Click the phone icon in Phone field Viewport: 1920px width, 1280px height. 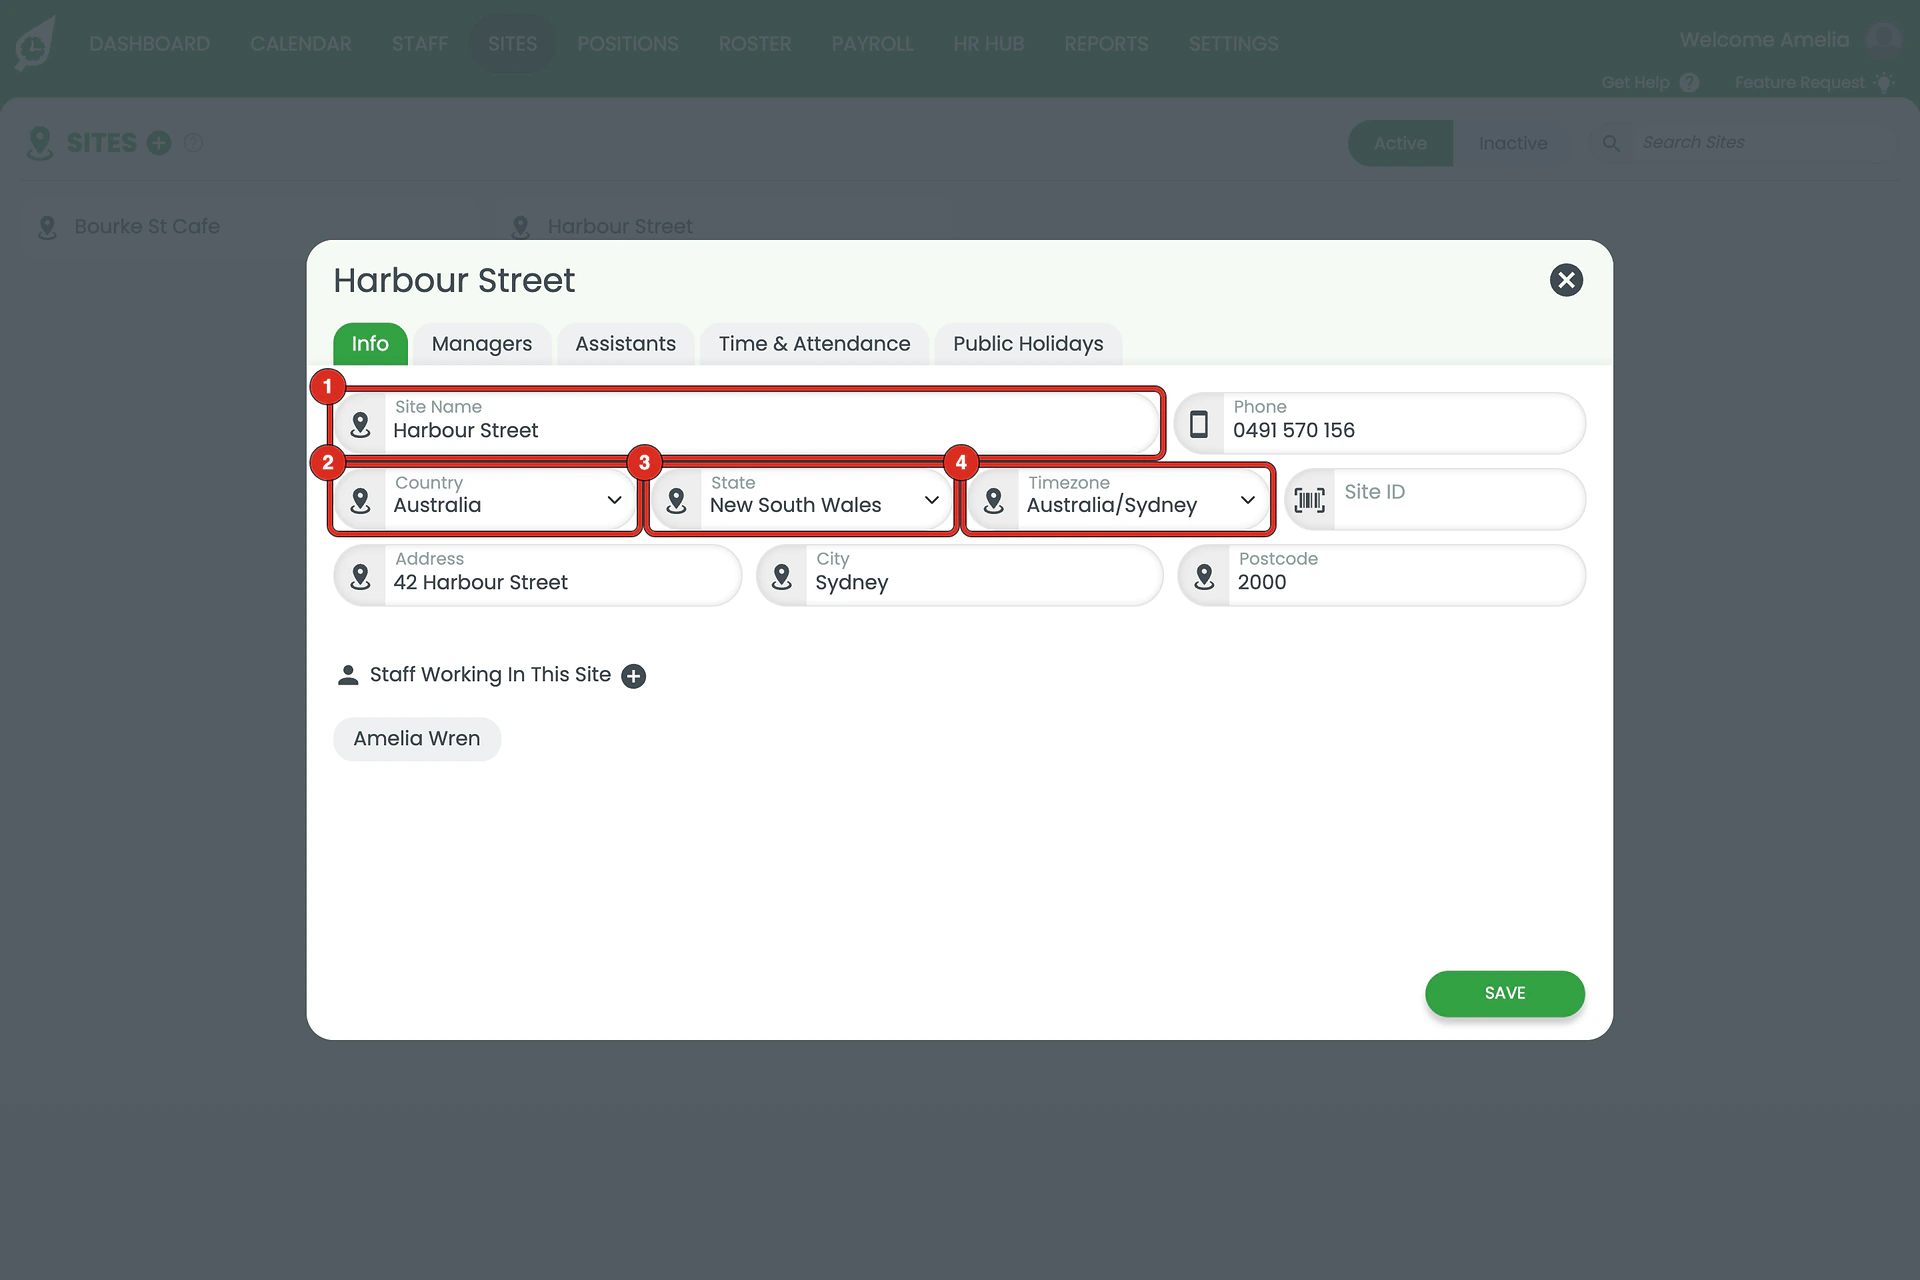click(1198, 424)
